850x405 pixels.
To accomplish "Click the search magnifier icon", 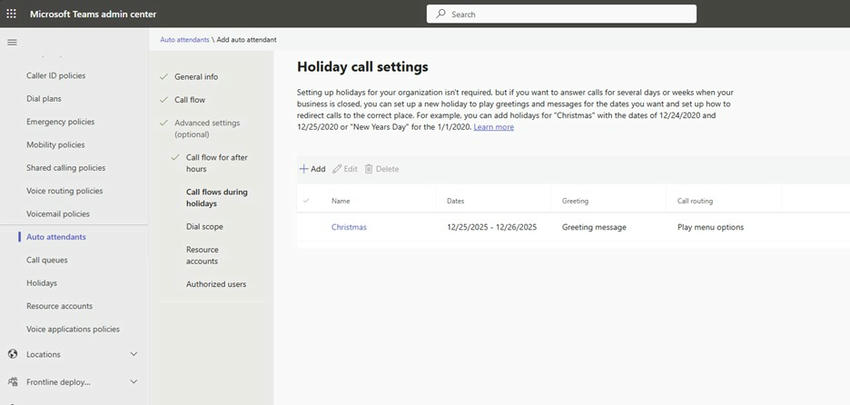I will coord(441,14).
